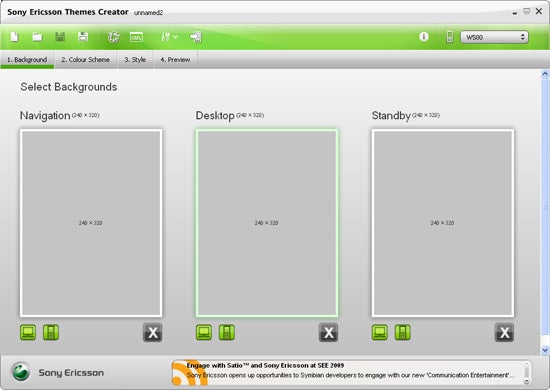Select the Desktop background placeholder
The image size is (550, 390).
(x=267, y=223)
